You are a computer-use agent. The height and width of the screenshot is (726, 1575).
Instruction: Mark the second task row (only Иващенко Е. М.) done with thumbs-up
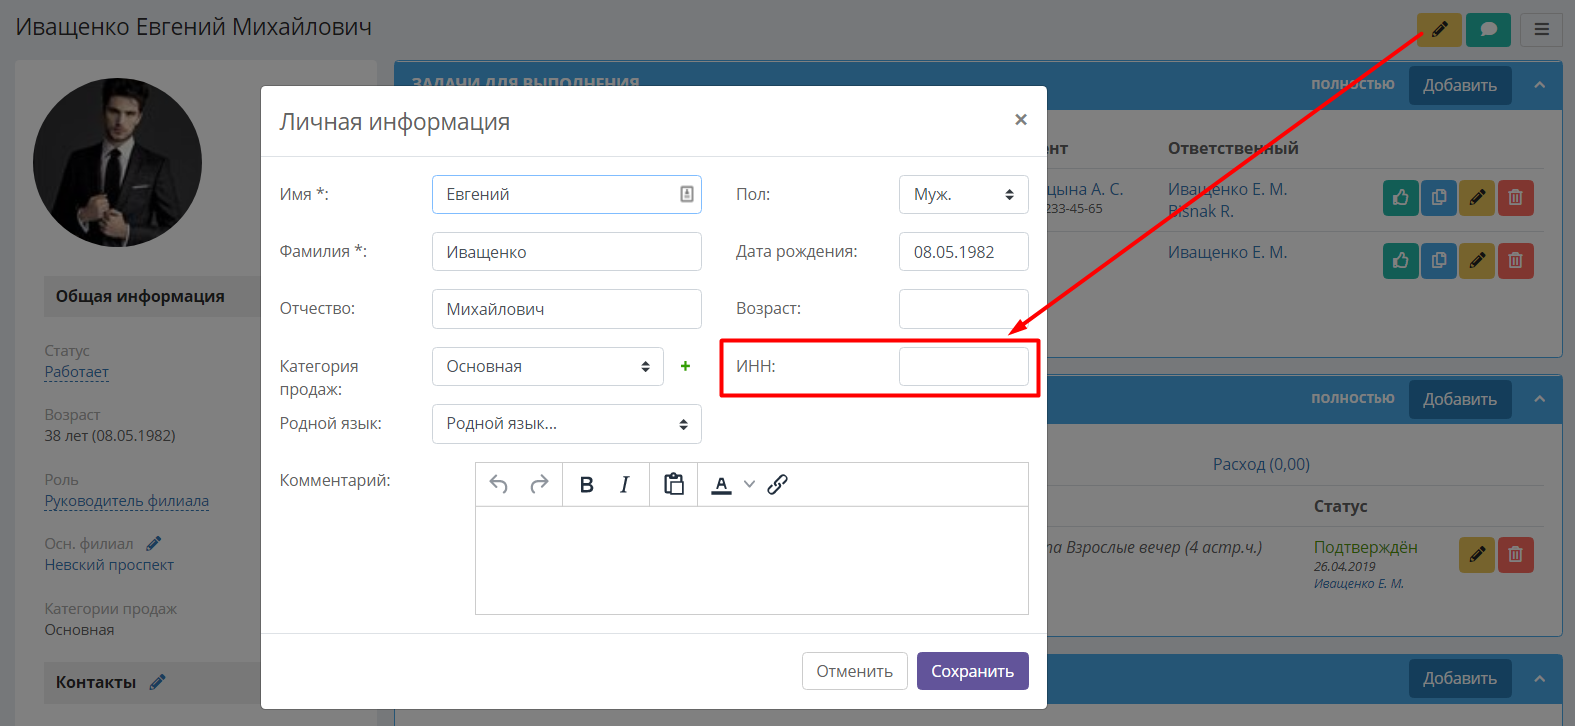(1401, 261)
